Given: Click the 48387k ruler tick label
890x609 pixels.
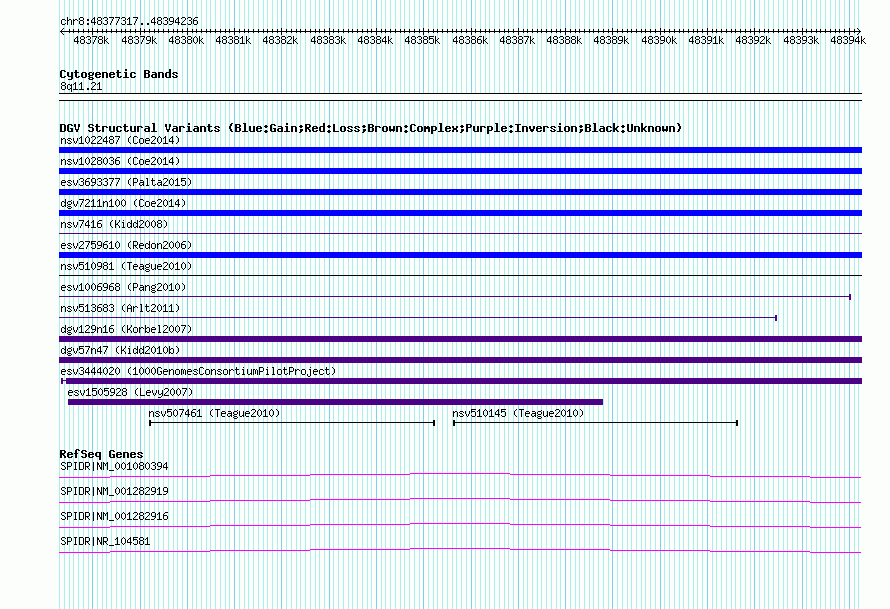Looking at the screenshot, I should coord(517,40).
